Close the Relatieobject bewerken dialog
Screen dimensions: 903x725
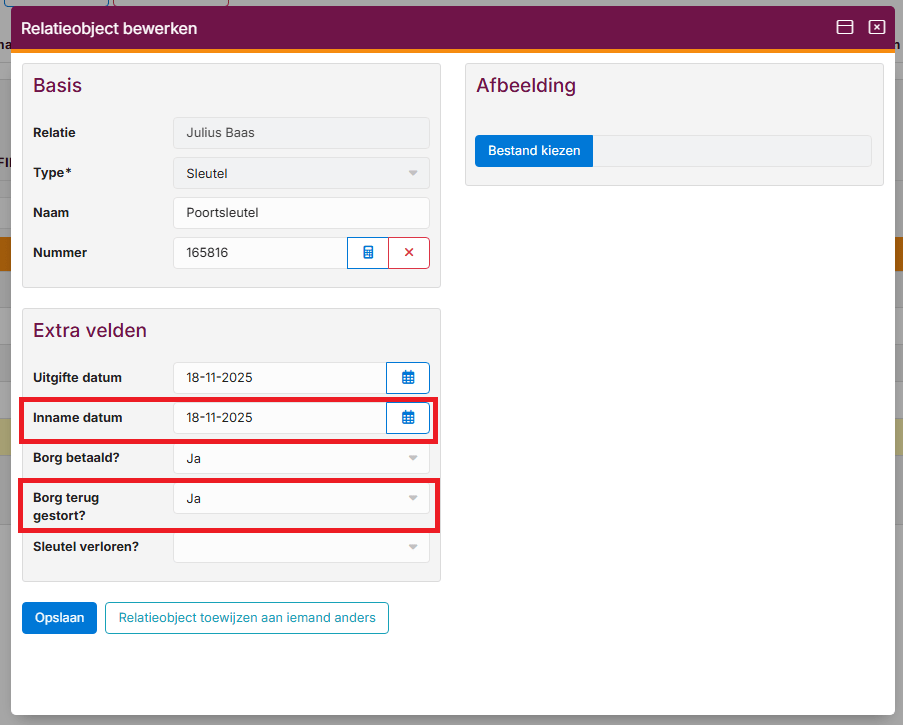pos(877,28)
